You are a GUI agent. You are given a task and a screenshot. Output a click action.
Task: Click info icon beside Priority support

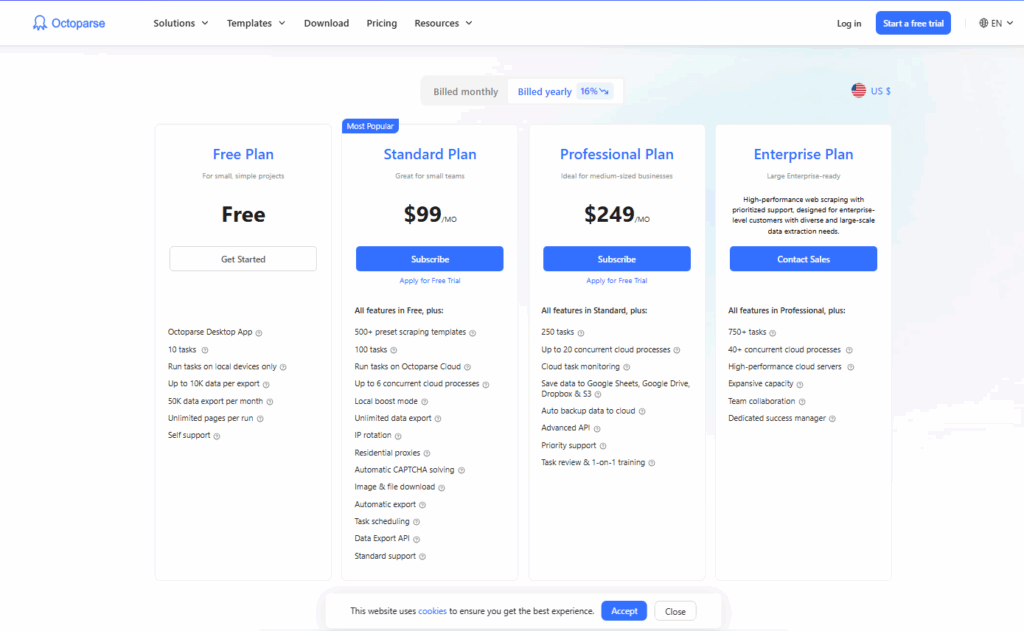pos(603,446)
